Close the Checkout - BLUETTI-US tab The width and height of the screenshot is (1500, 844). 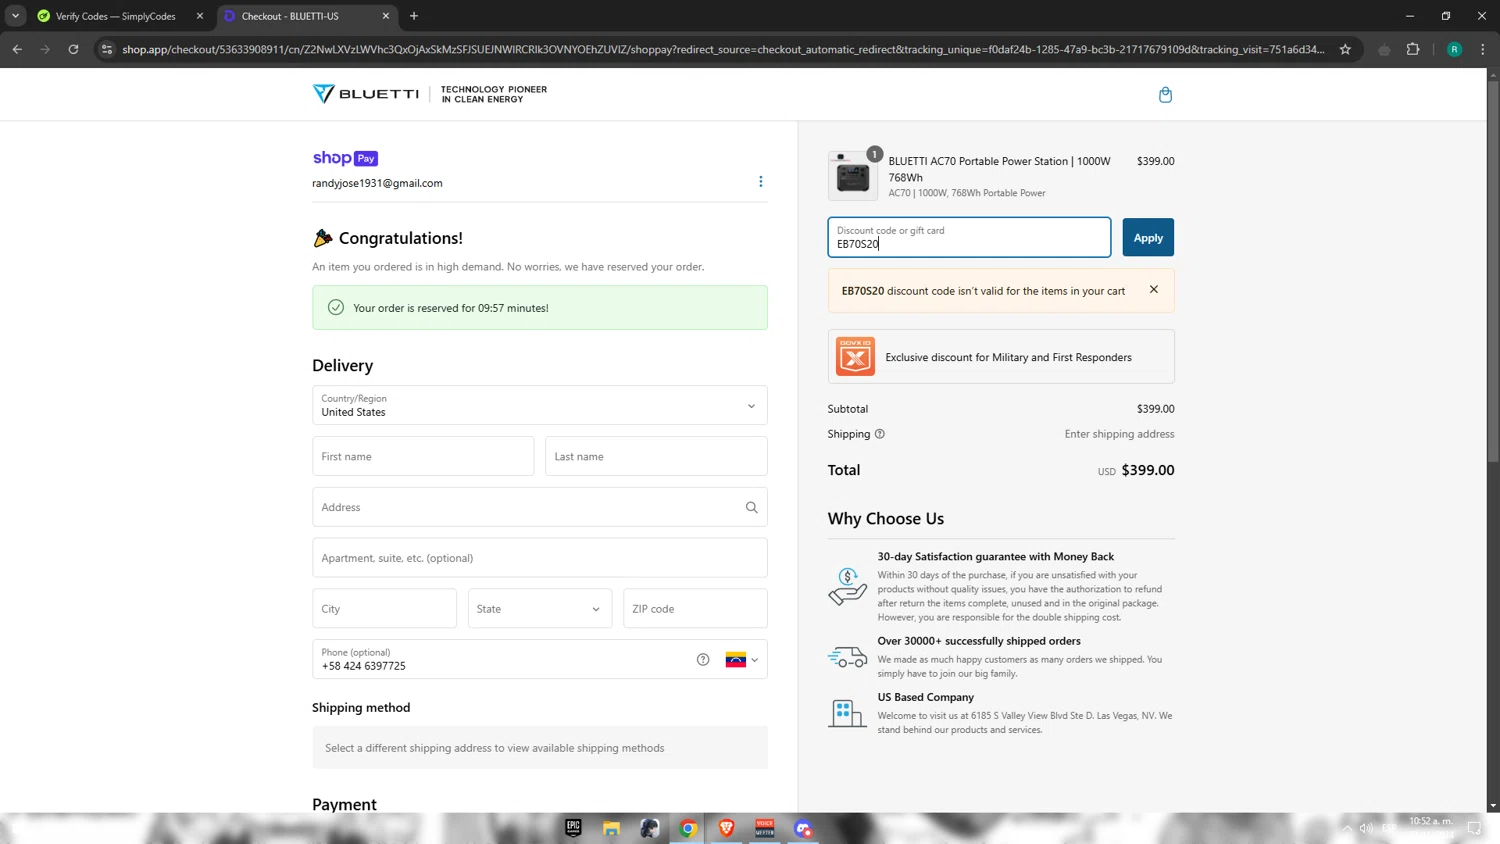pos(386,16)
